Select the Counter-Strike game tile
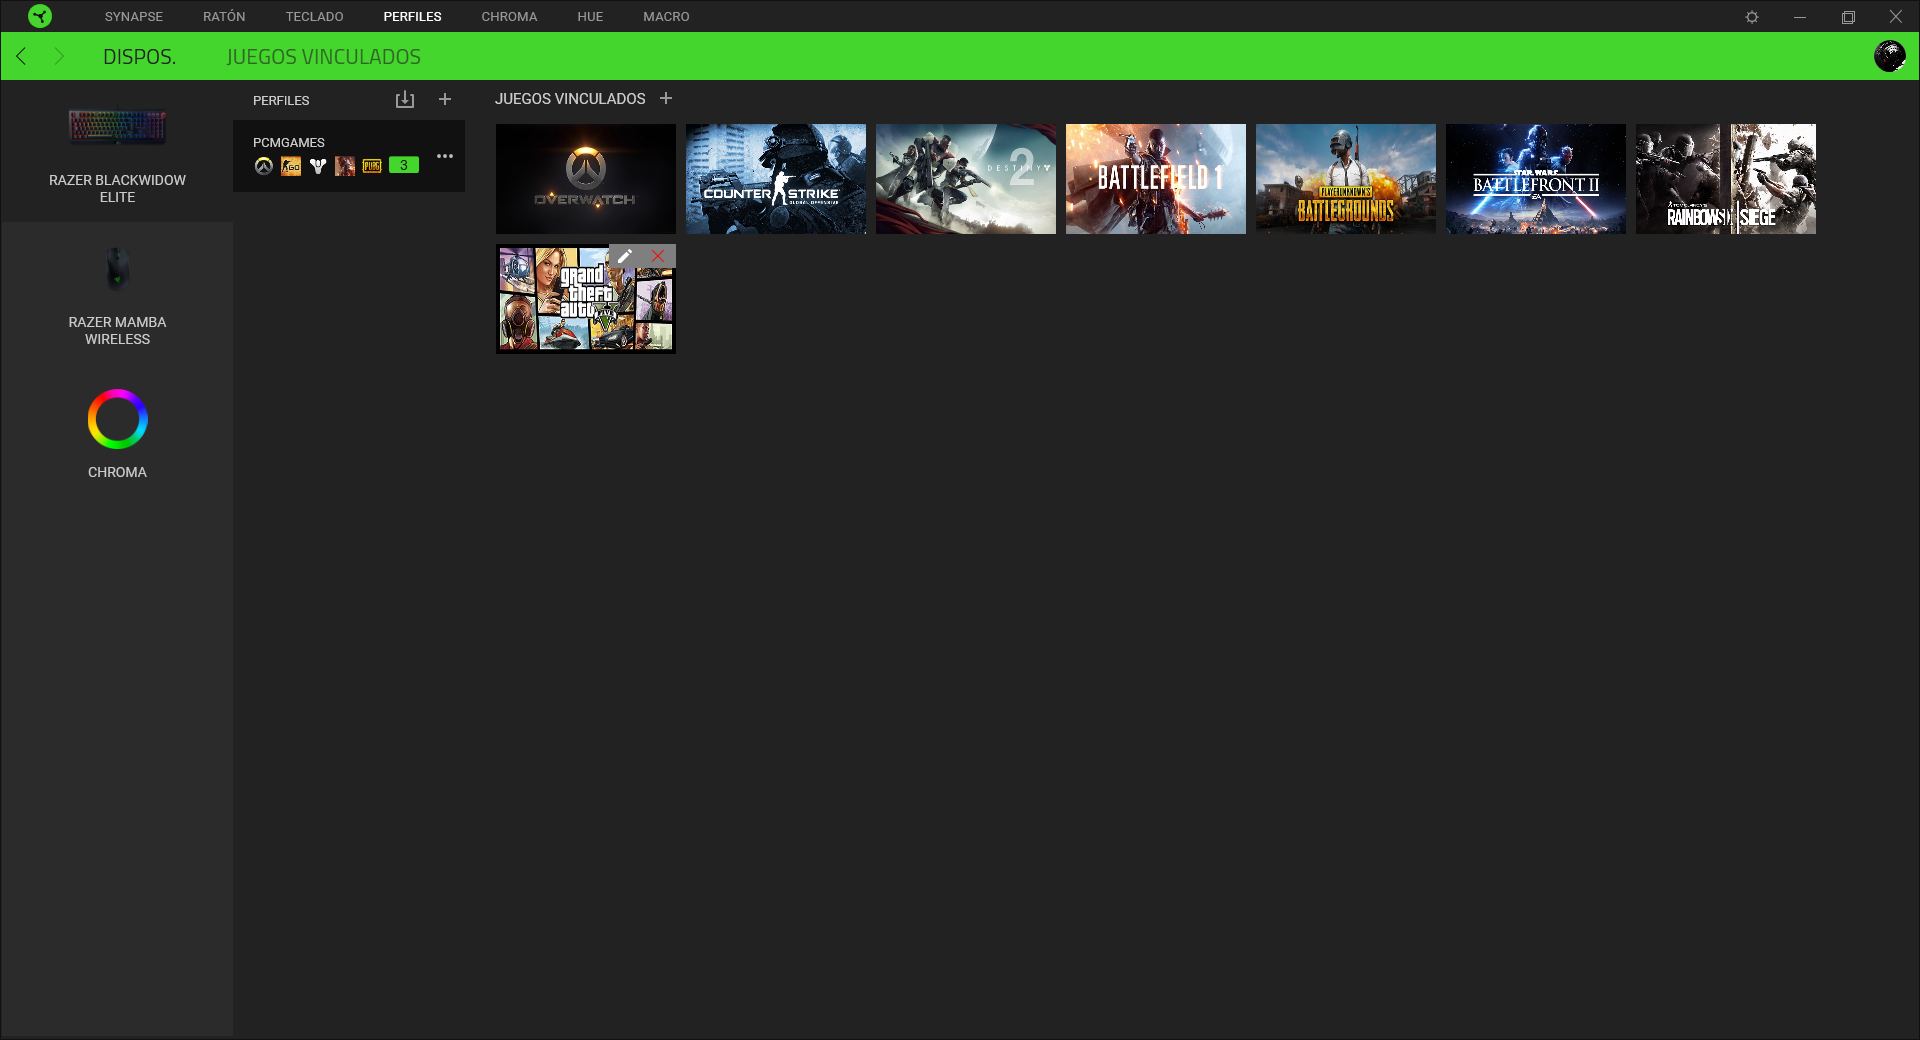This screenshot has height=1040, width=1920. pos(776,179)
